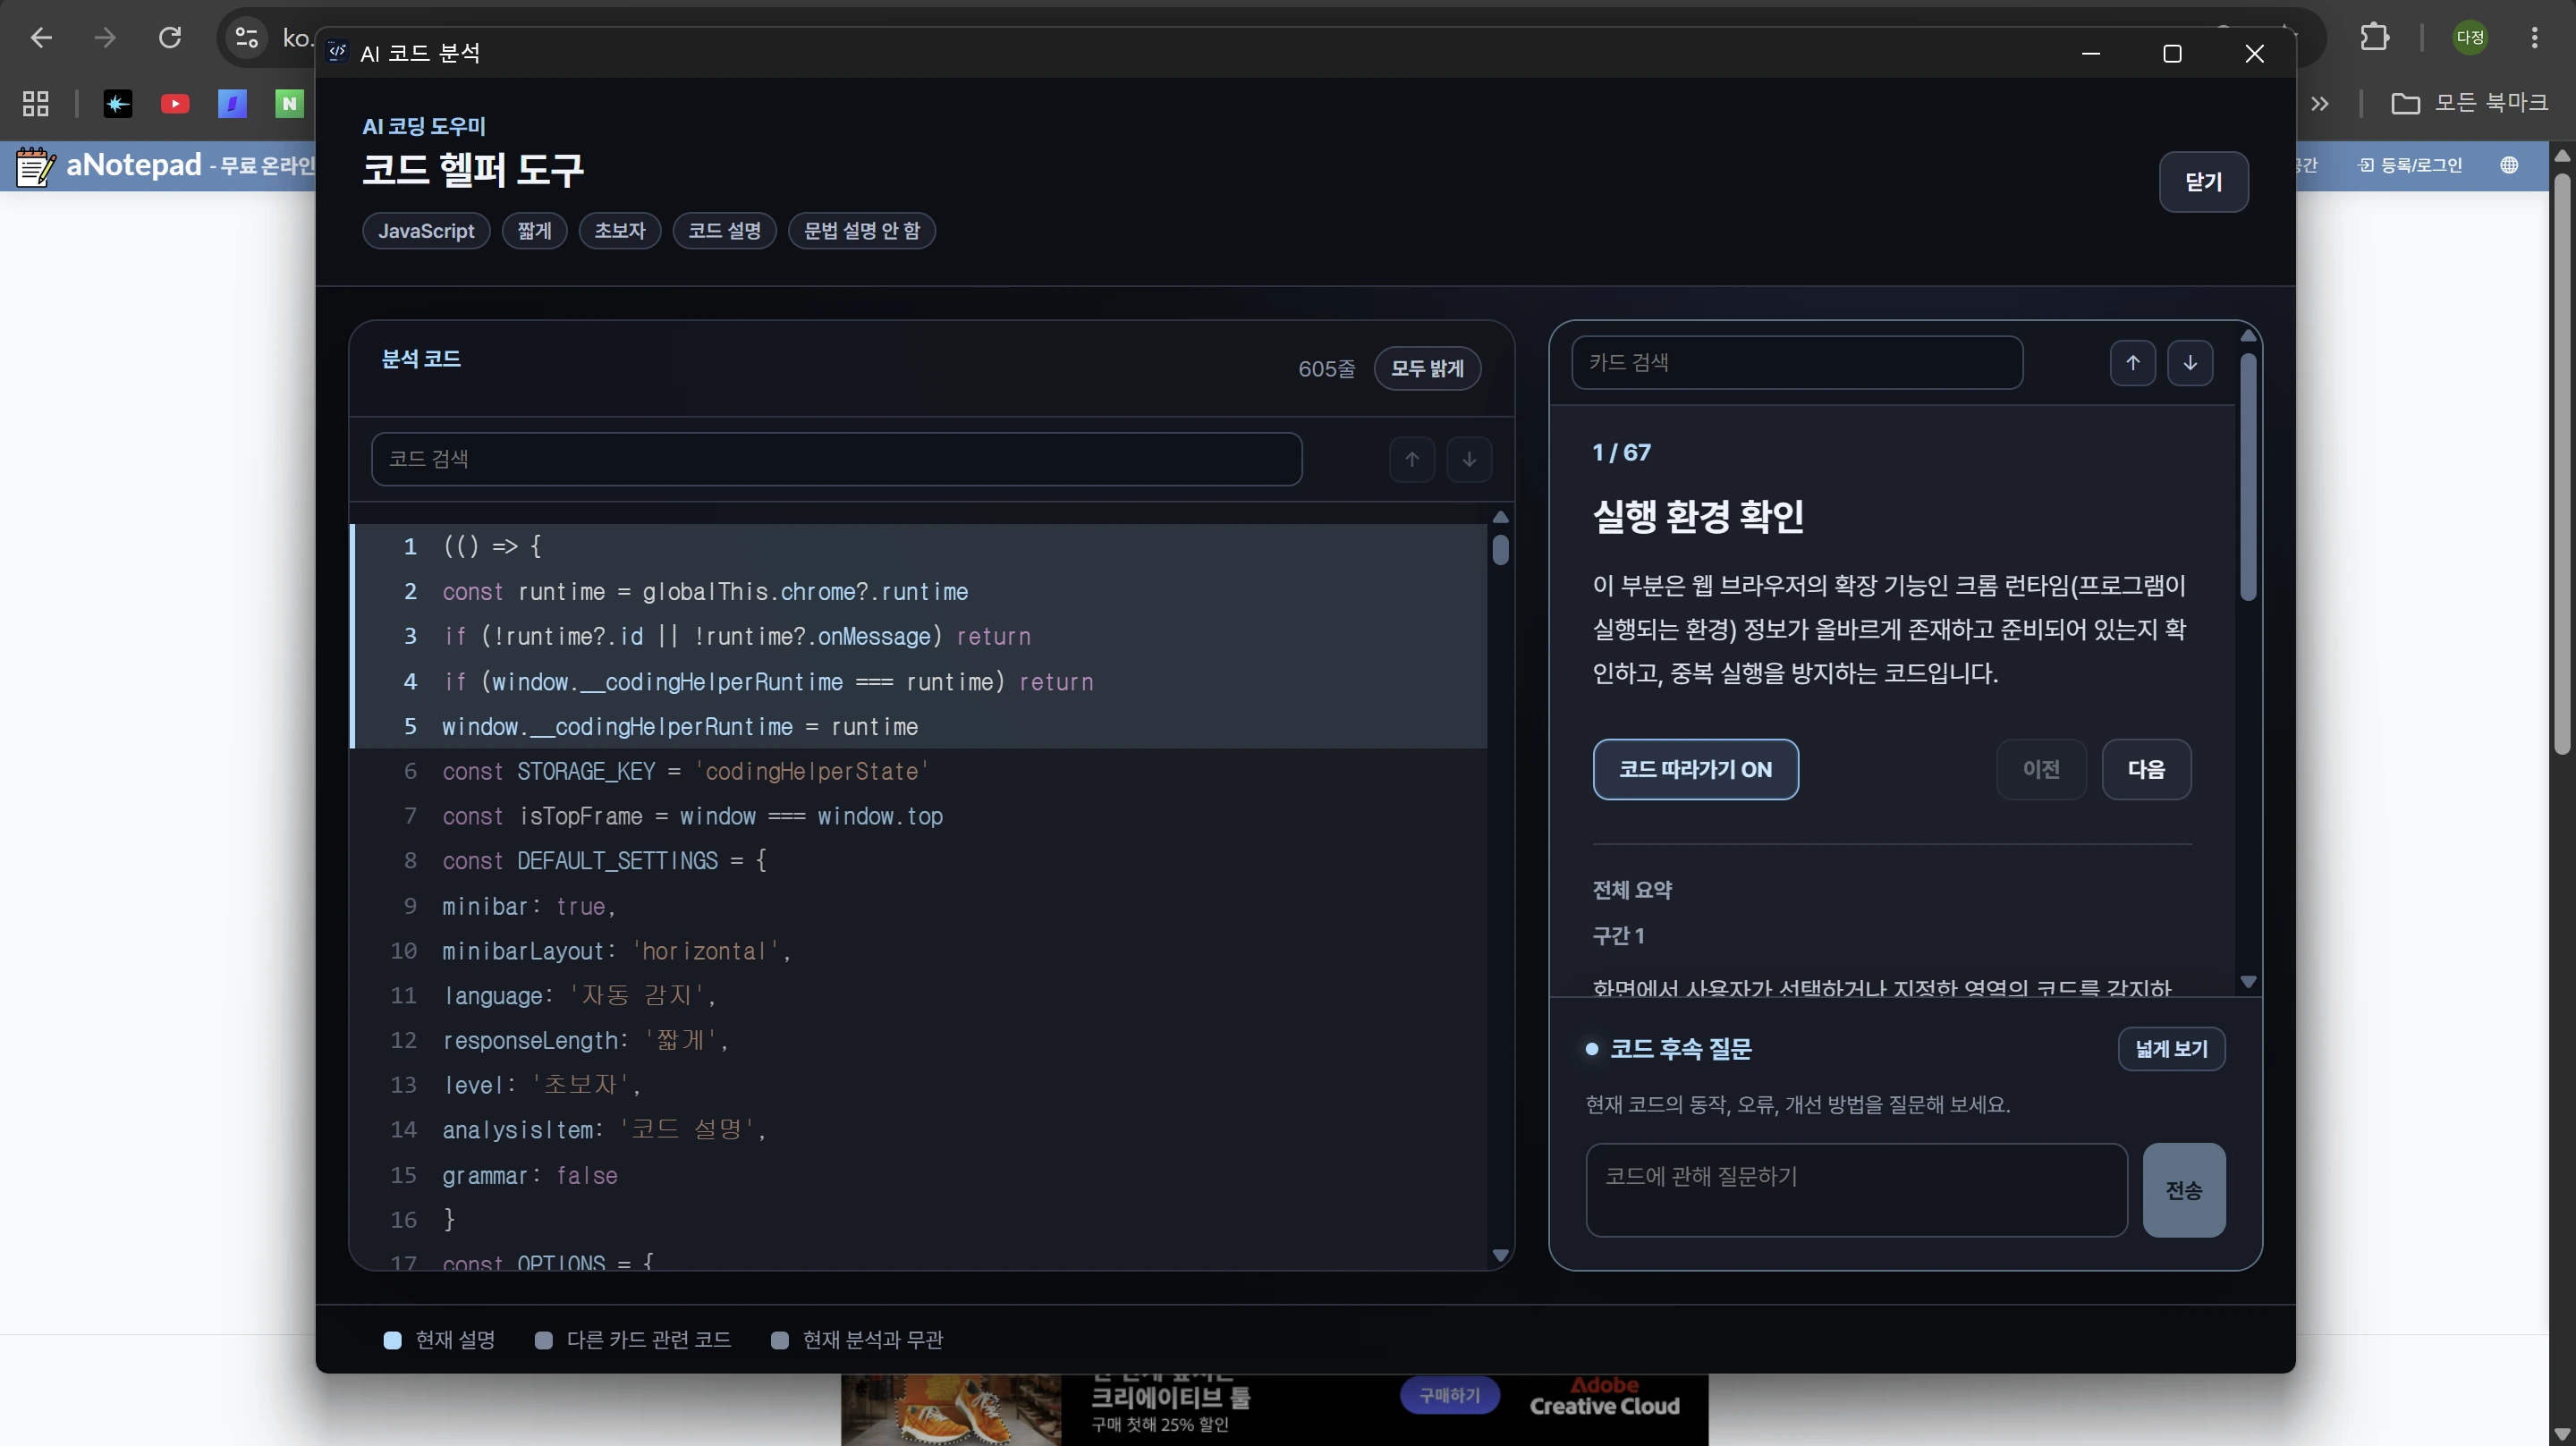Jump to previous code search result arrow
The image size is (2576, 1446).
pyautogui.click(x=1412, y=459)
